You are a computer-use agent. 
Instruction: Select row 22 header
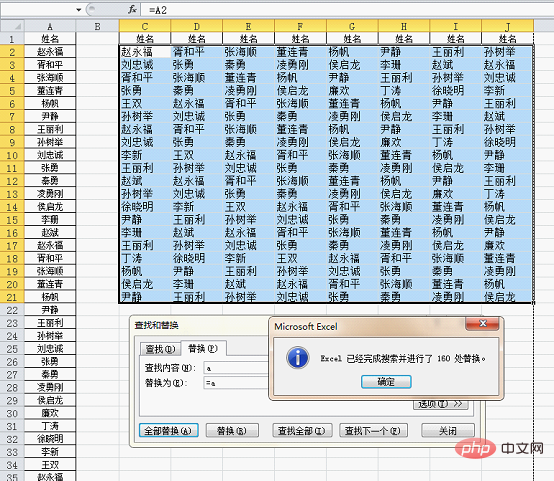[x=12, y=310]
